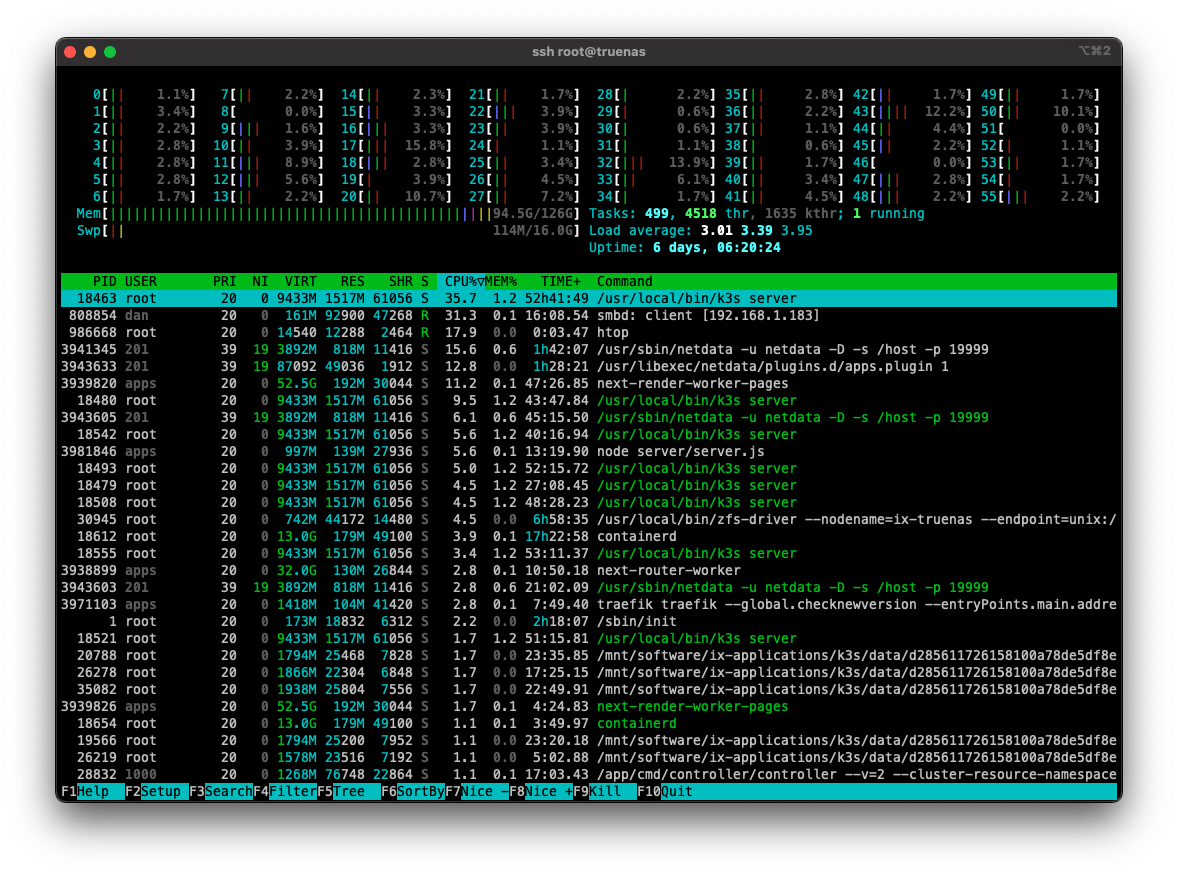Viewport: 1178px width, 876px height.
Task: Click F7 Nice minus button
Action: pyautogui.click(x=476, y=791)
